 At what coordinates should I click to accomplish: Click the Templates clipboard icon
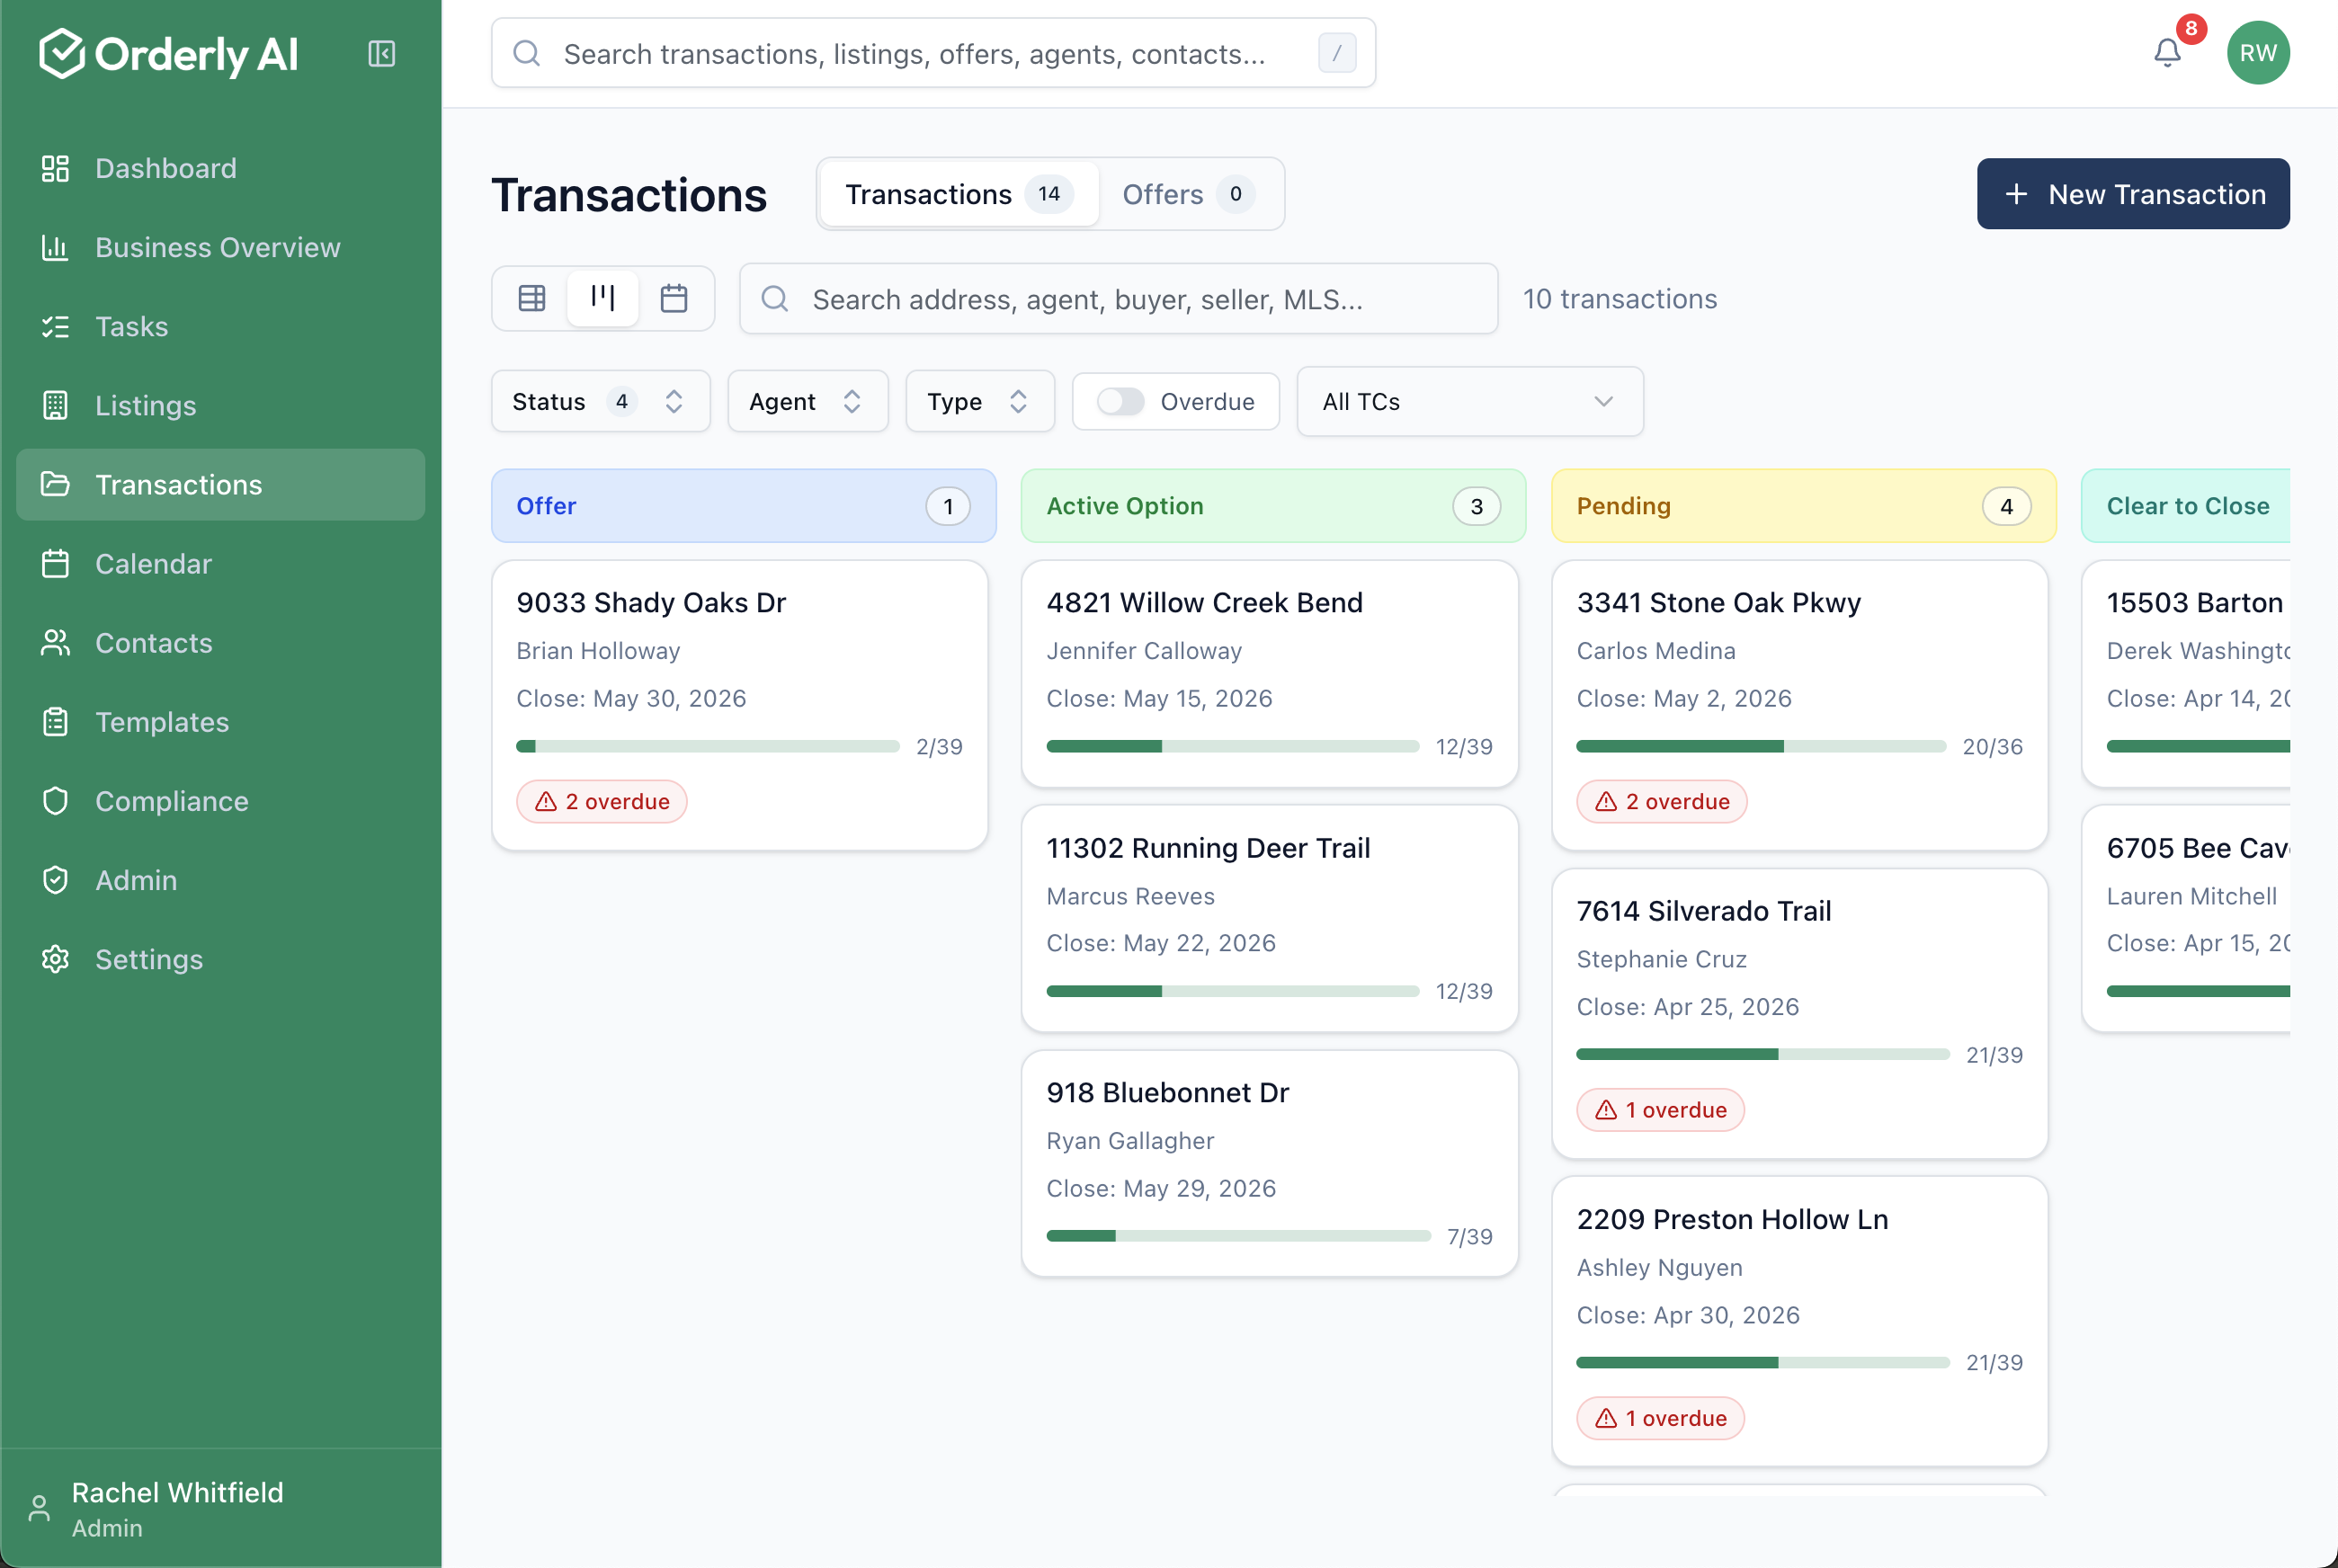55,721
